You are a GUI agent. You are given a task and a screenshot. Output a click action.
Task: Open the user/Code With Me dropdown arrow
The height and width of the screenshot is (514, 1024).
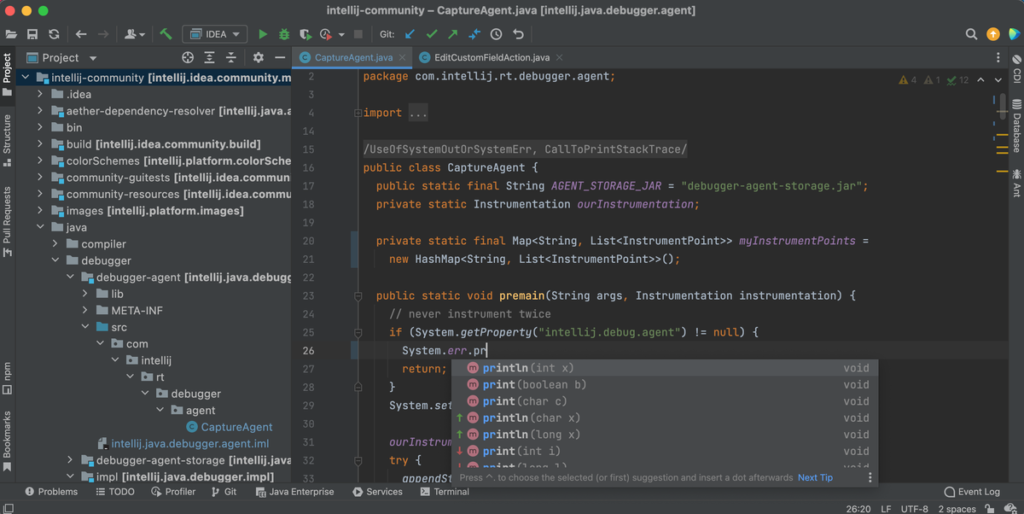[x=143, y=35]
